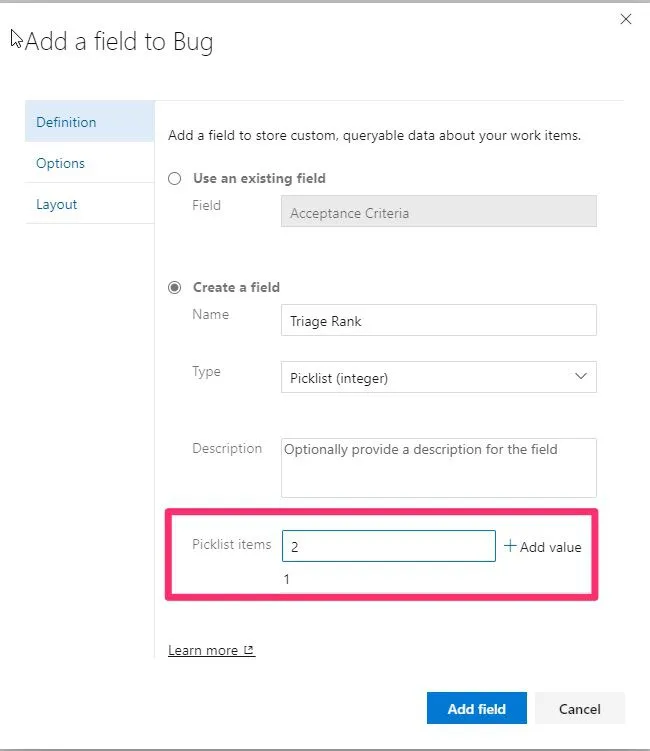Select the Create a field radio button
This screenshot has width=650, height=751.
pyautogui.click(x=175, y=287)
